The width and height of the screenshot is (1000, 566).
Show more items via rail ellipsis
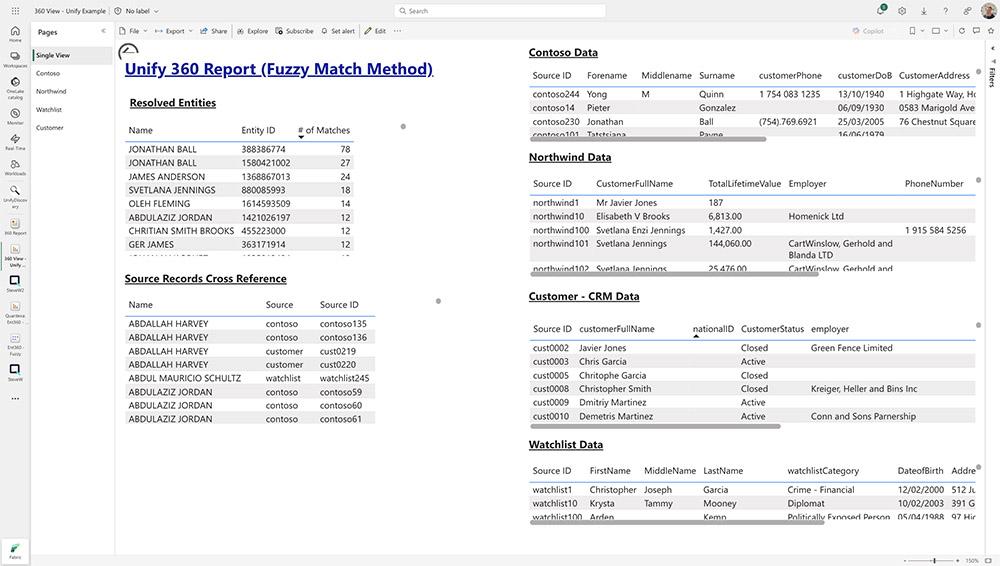15,399
